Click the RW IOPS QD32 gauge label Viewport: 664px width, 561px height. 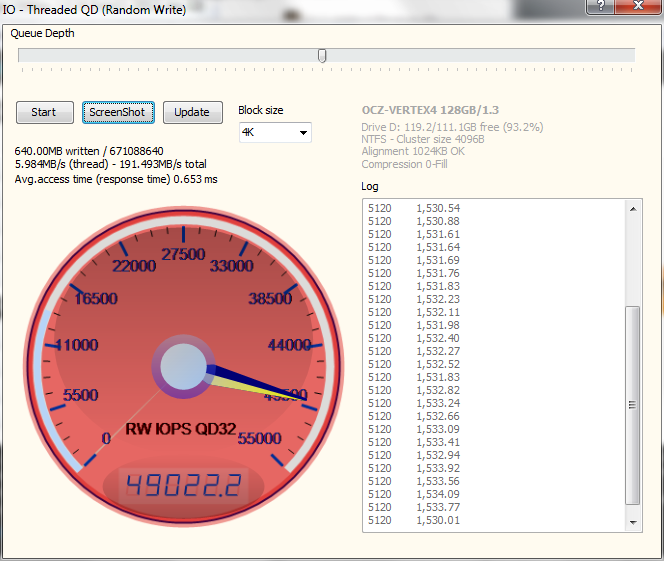pyautogui.click(x=180, y=430)
